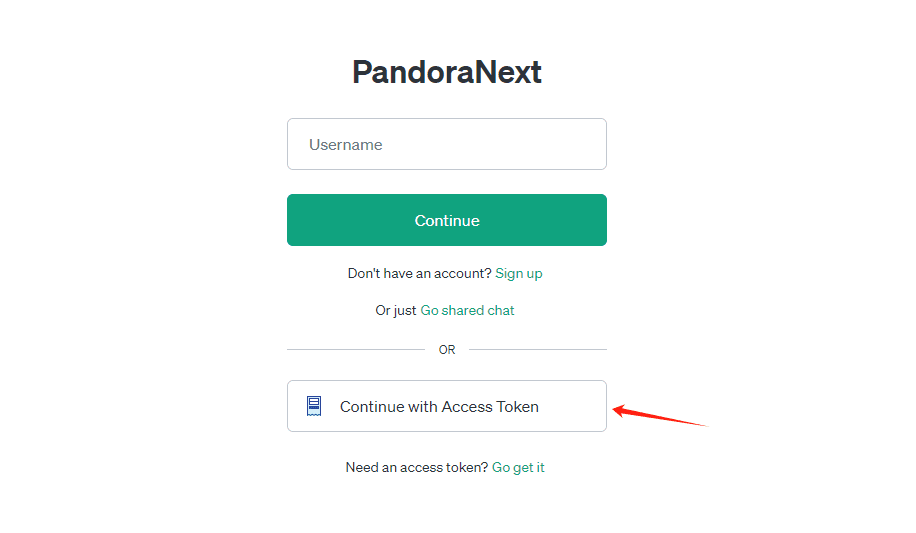Choose Continue with Access Token
916x533 pixels.
click(x=447, y=406)
